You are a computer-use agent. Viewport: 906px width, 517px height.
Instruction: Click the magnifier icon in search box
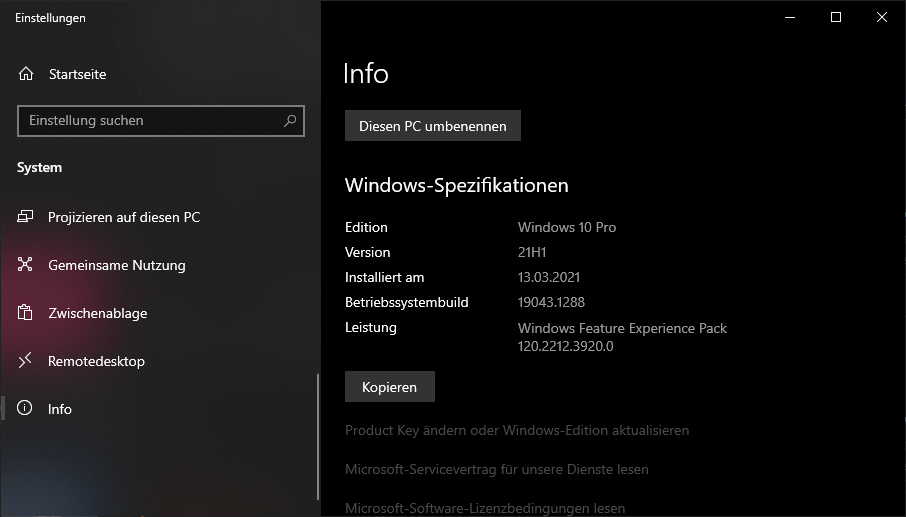click(290, 120)
